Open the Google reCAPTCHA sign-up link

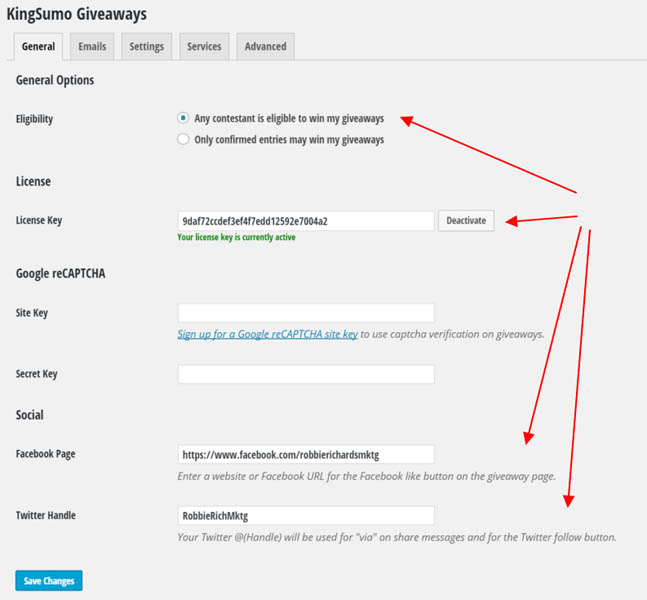pos(267,335)
